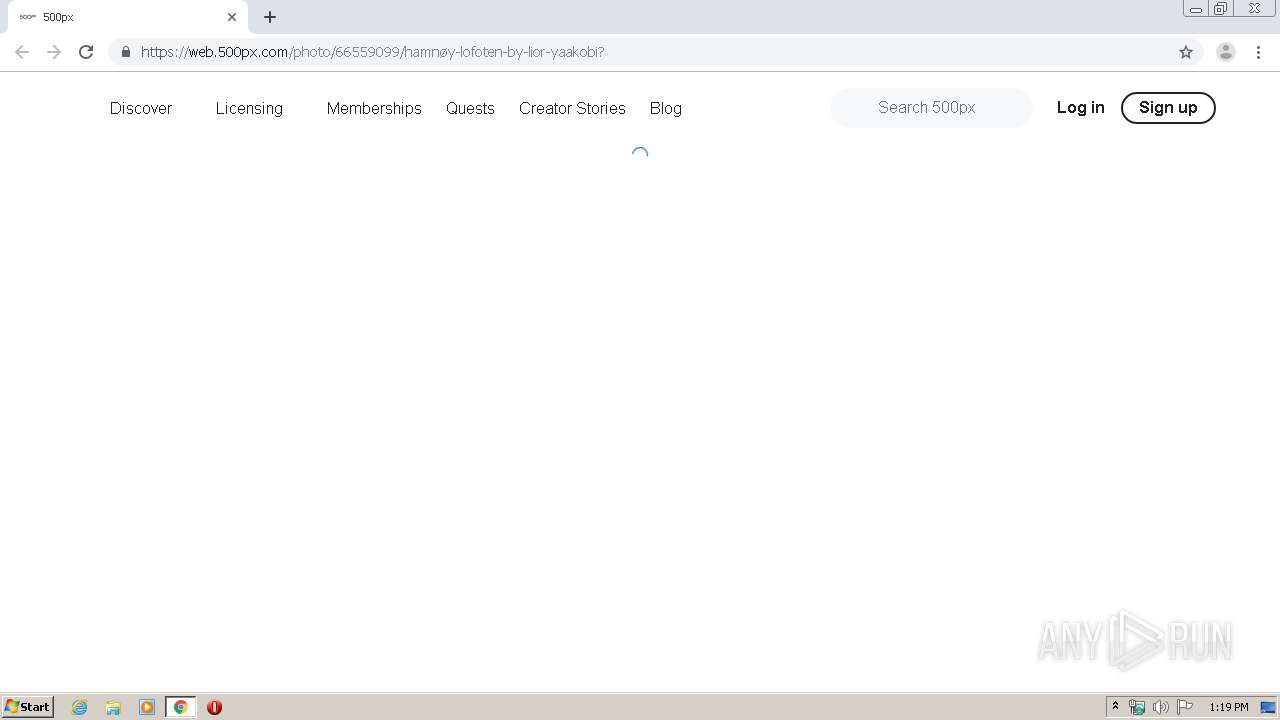Screen dimensions: 1280x720
Task: Launch Internet Explorer from the taskbar
Action: pyautogui.click(x=80, y=707)
